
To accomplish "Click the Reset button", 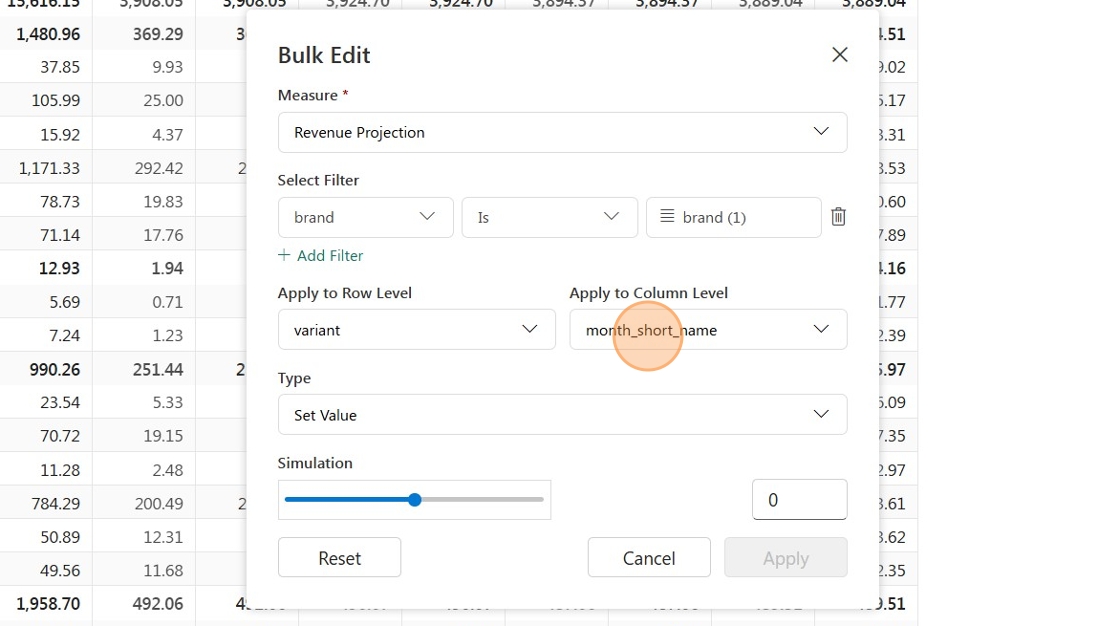I will (339, 557).
